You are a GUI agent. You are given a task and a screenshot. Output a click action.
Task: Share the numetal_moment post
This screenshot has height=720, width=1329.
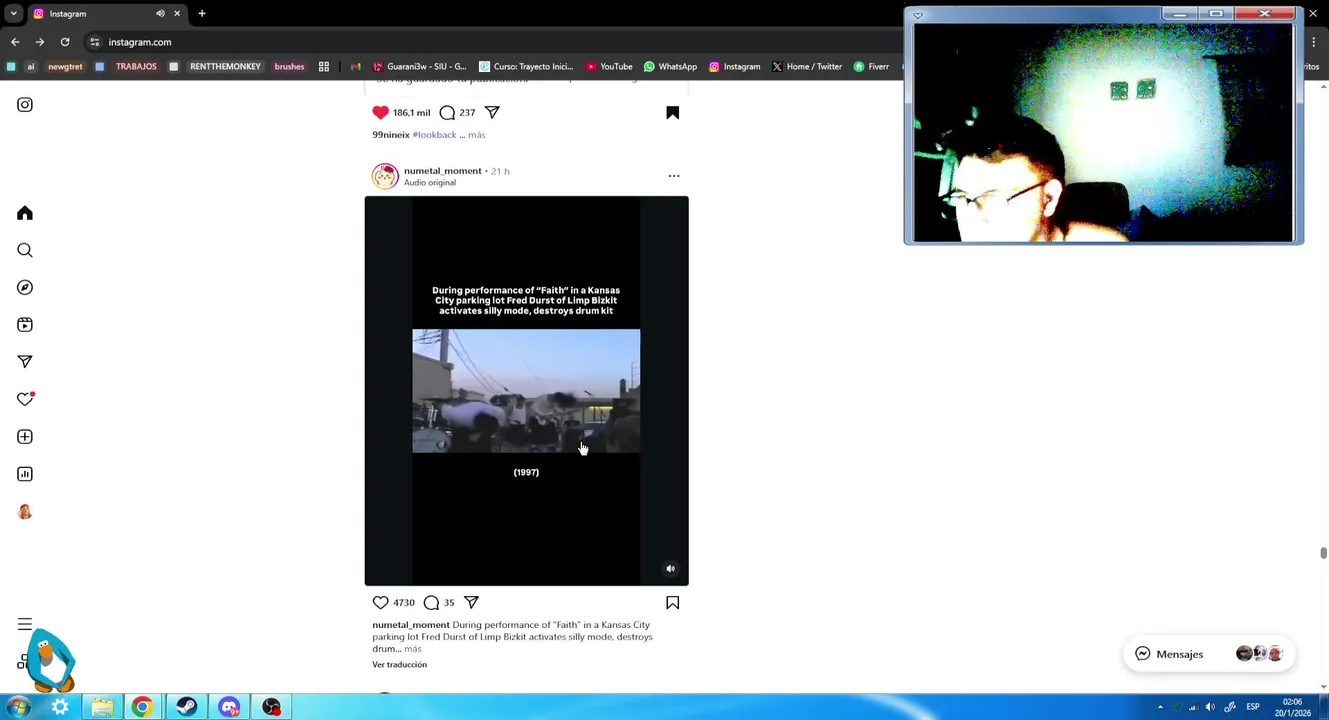click(x=471, y=602)
